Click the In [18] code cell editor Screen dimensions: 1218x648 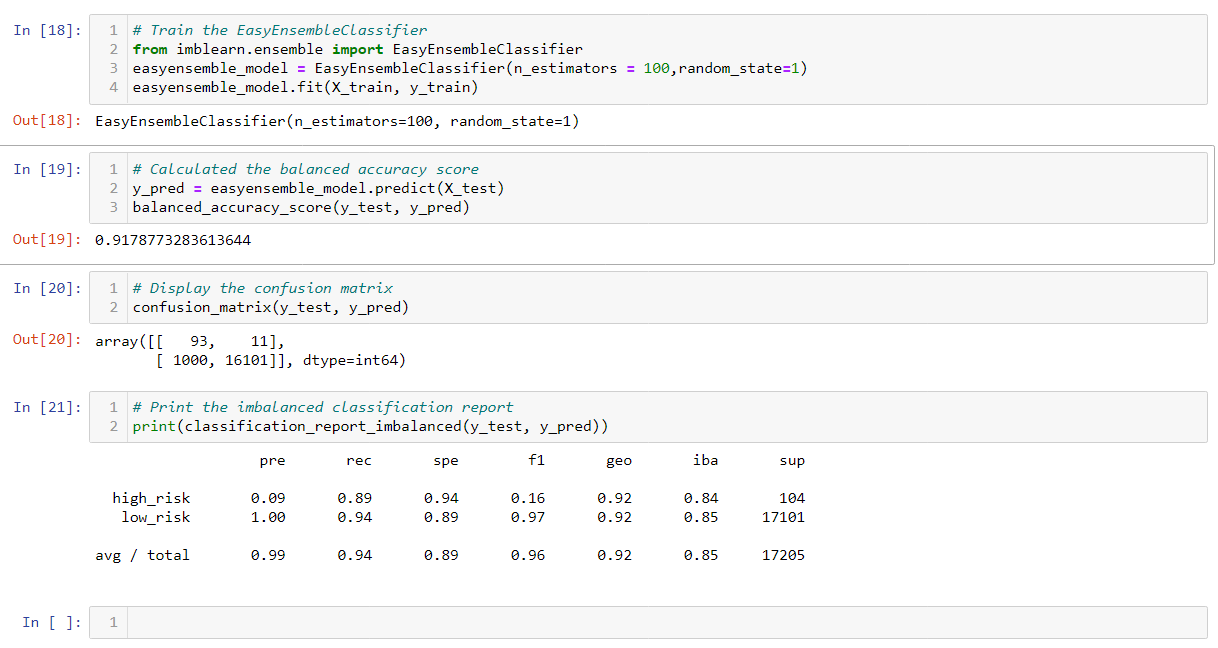(x=648, y=59)
